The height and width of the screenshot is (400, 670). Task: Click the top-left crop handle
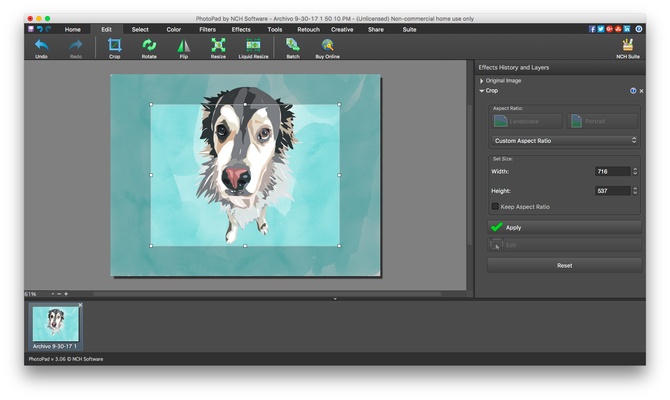click(151, 104)
